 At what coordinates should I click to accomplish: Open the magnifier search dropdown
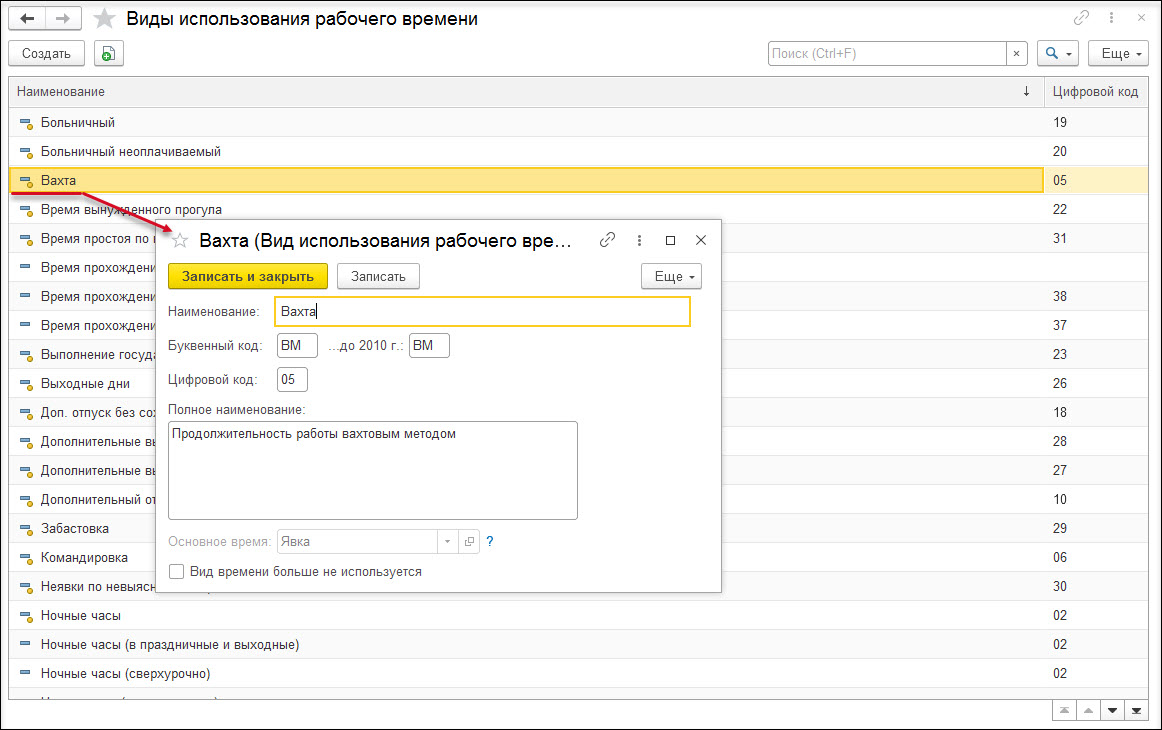(1058, 54)
